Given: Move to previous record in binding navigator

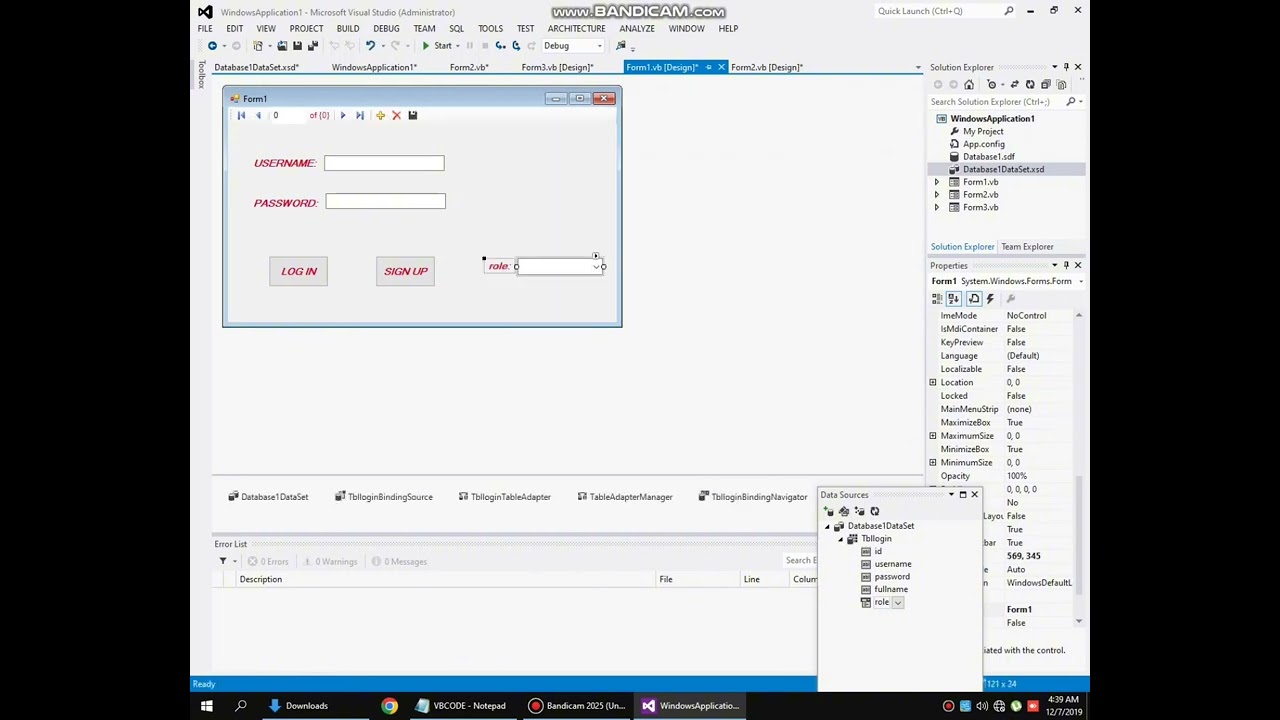Looking at the screenshot, I should point(258,115).
